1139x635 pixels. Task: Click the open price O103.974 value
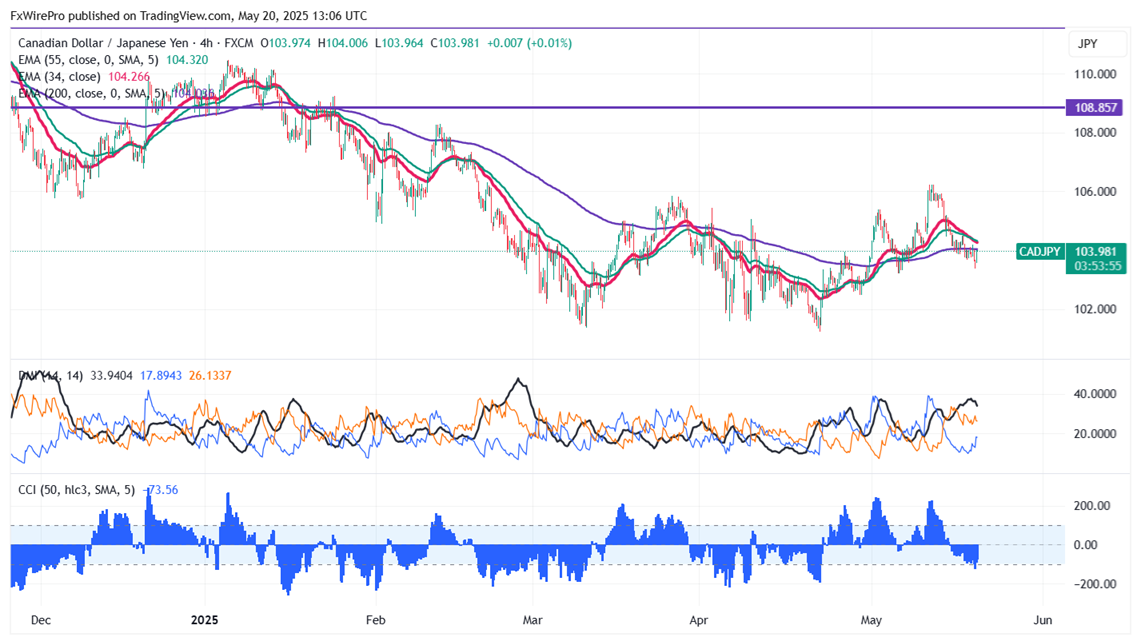coord(285,43)
